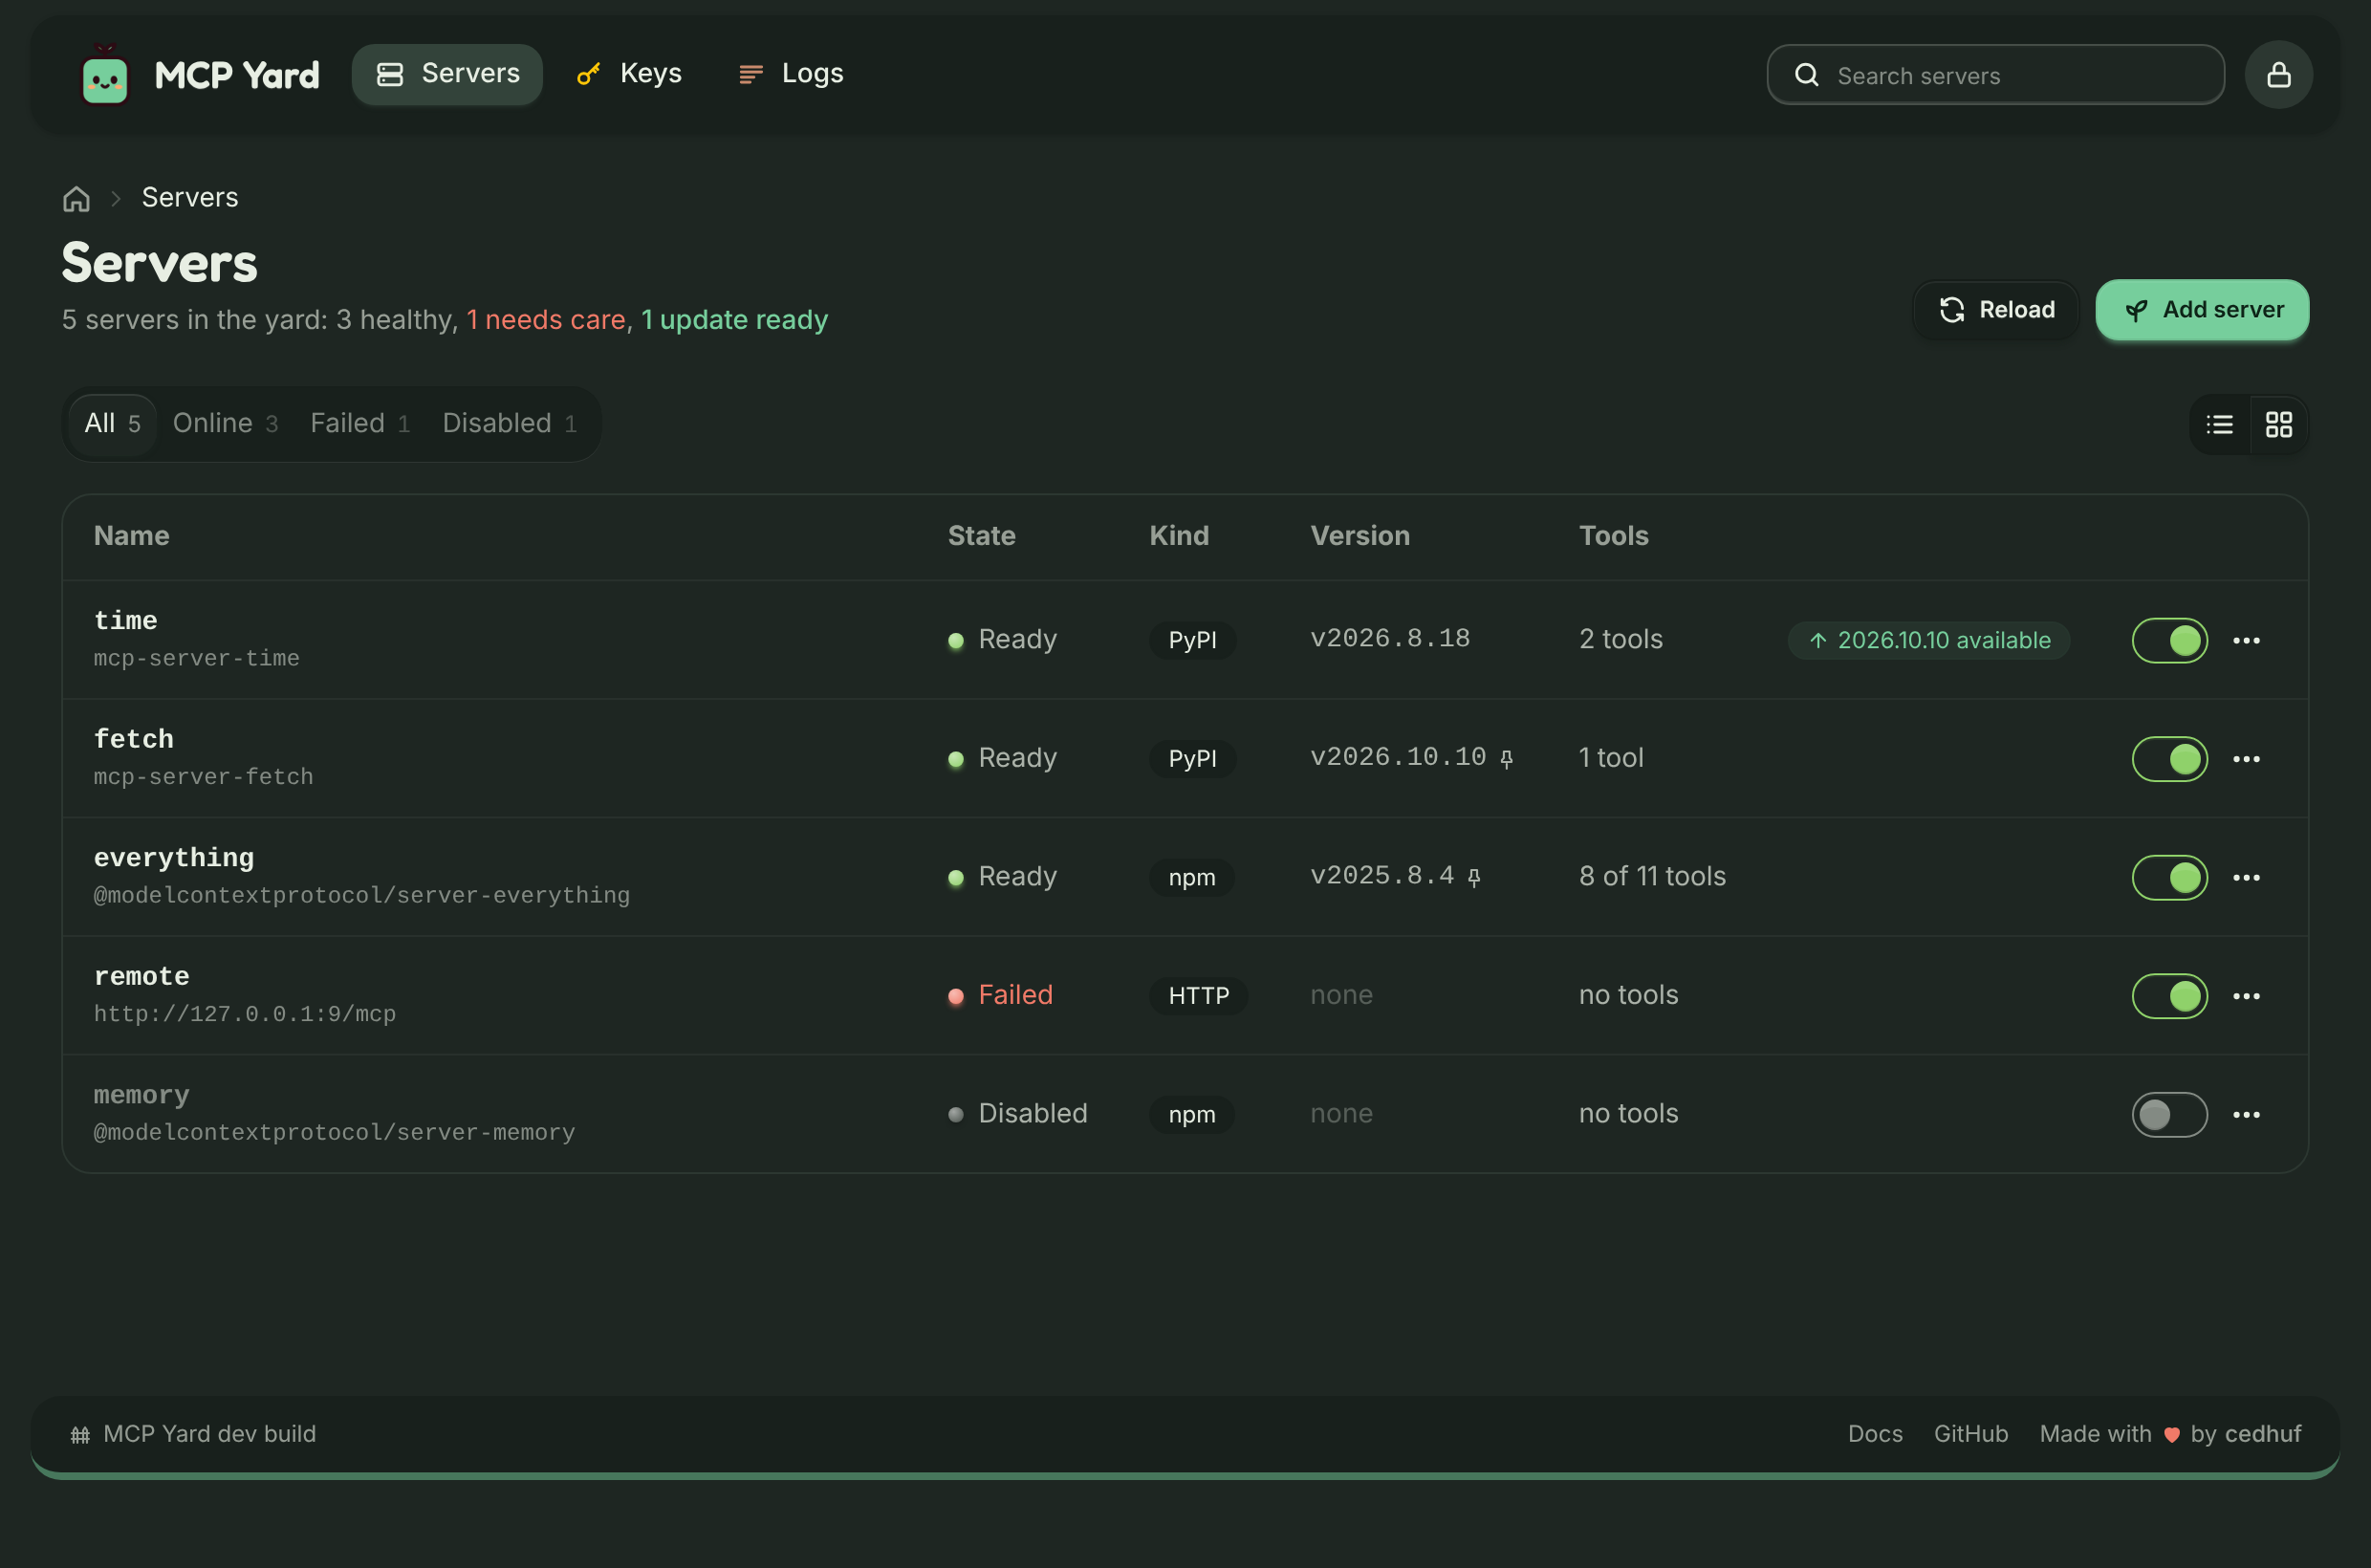The width and height of the screenshot is (2371, 1568).
Task: Filter by Online servers
Action: pyautogui.click(x=225, y=424)
